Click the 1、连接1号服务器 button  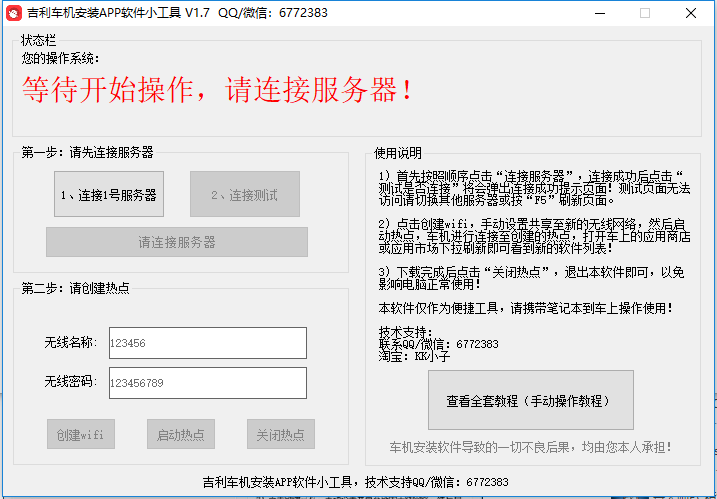pos(109,194)
